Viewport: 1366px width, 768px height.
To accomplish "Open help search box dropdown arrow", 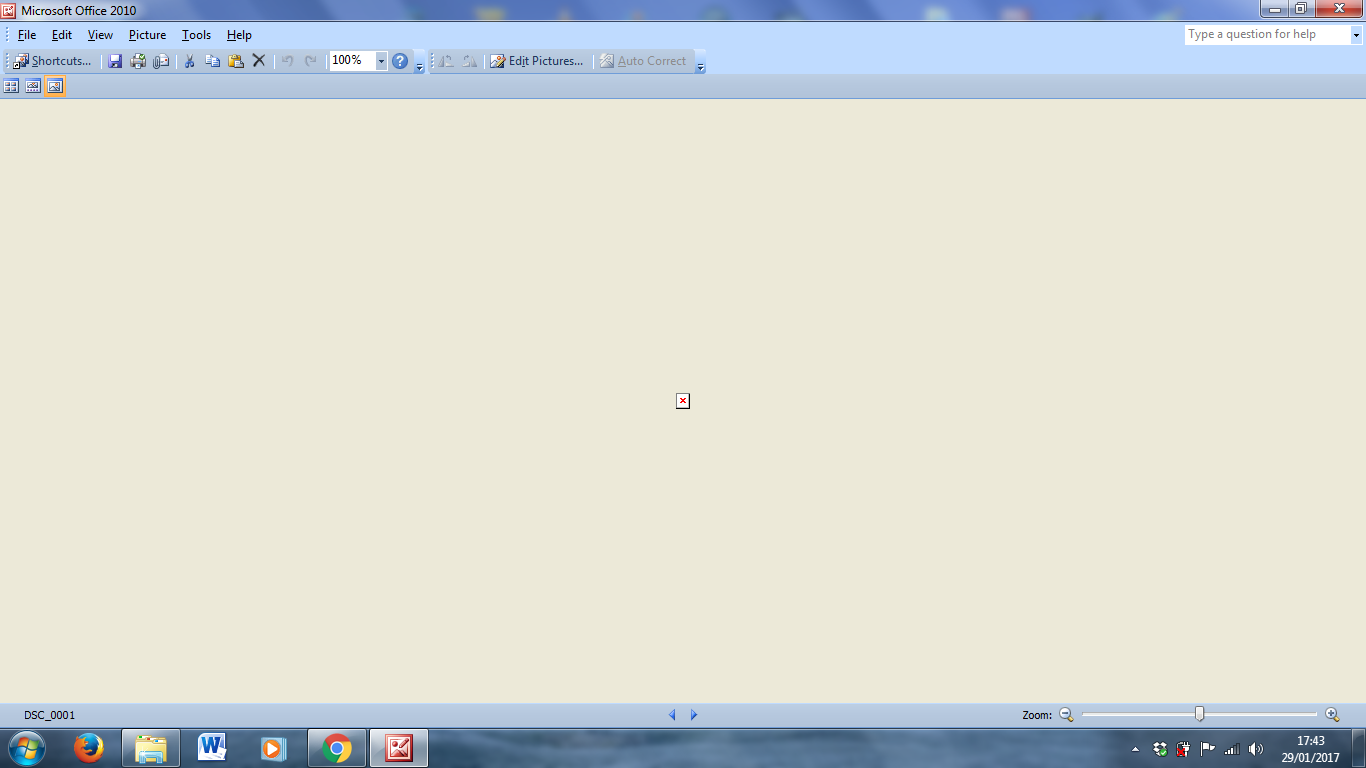I will point(1357,35).
